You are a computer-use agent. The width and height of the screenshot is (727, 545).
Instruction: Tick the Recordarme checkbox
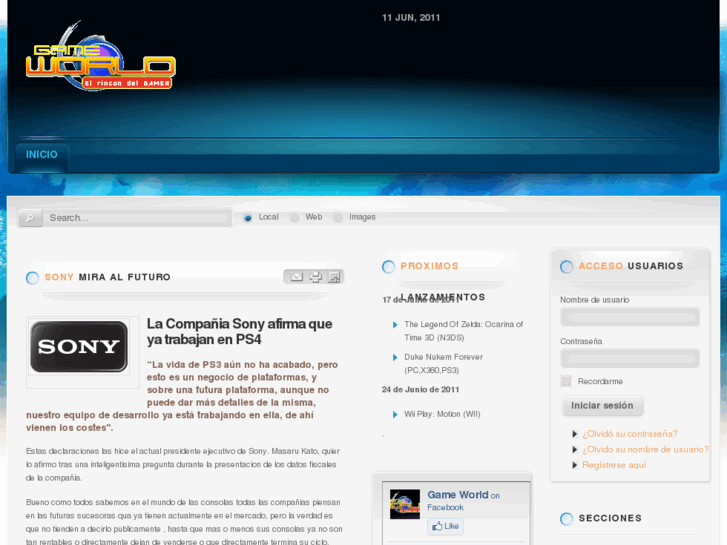tap(566, 381)
